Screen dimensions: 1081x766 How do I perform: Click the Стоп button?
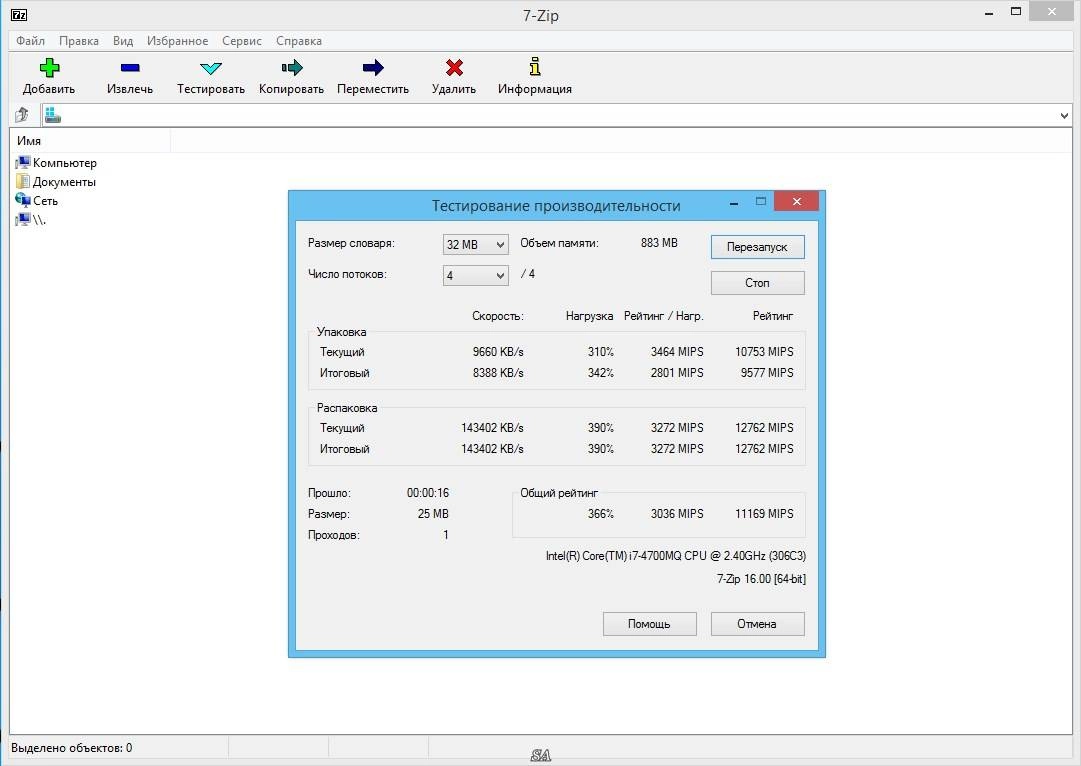coord(757,283)
